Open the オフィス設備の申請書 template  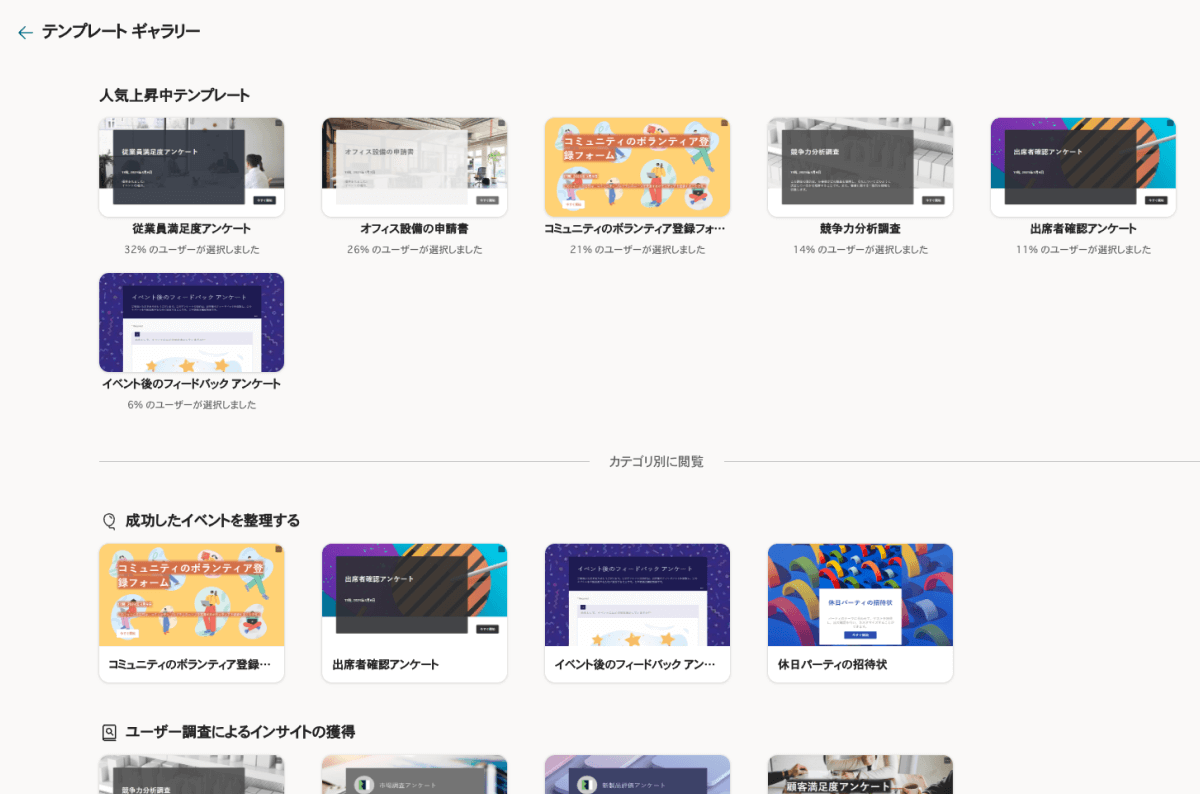point(414,167)
